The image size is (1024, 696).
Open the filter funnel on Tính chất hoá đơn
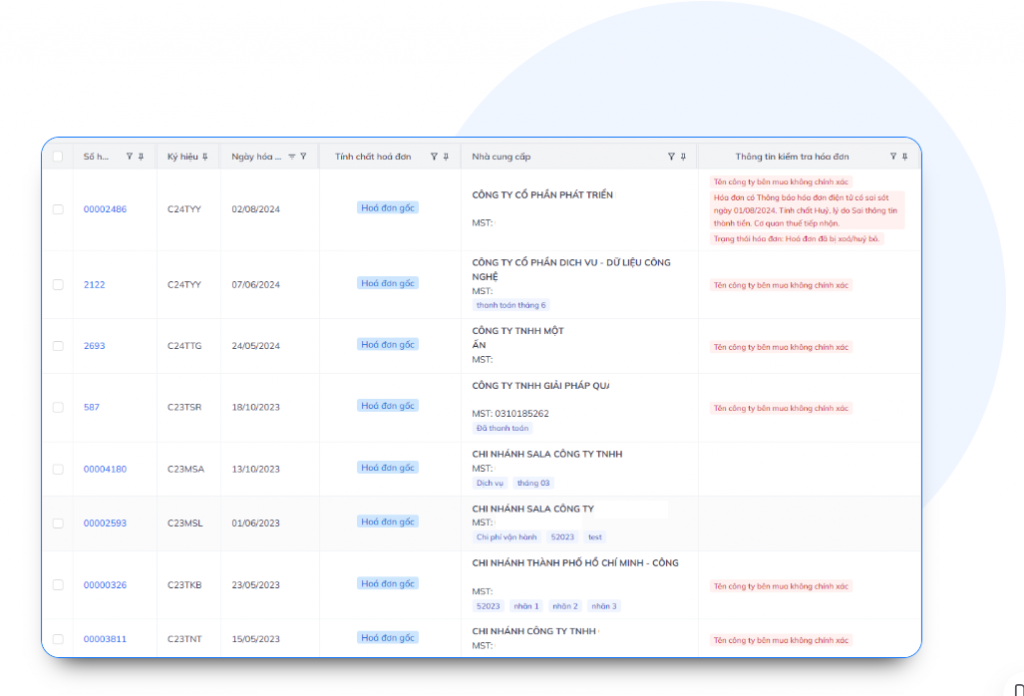point(434,156)
